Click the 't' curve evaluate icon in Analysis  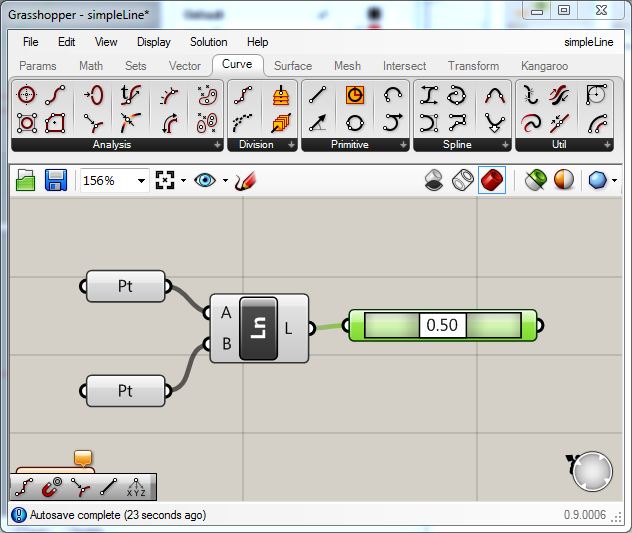[131, 95]
